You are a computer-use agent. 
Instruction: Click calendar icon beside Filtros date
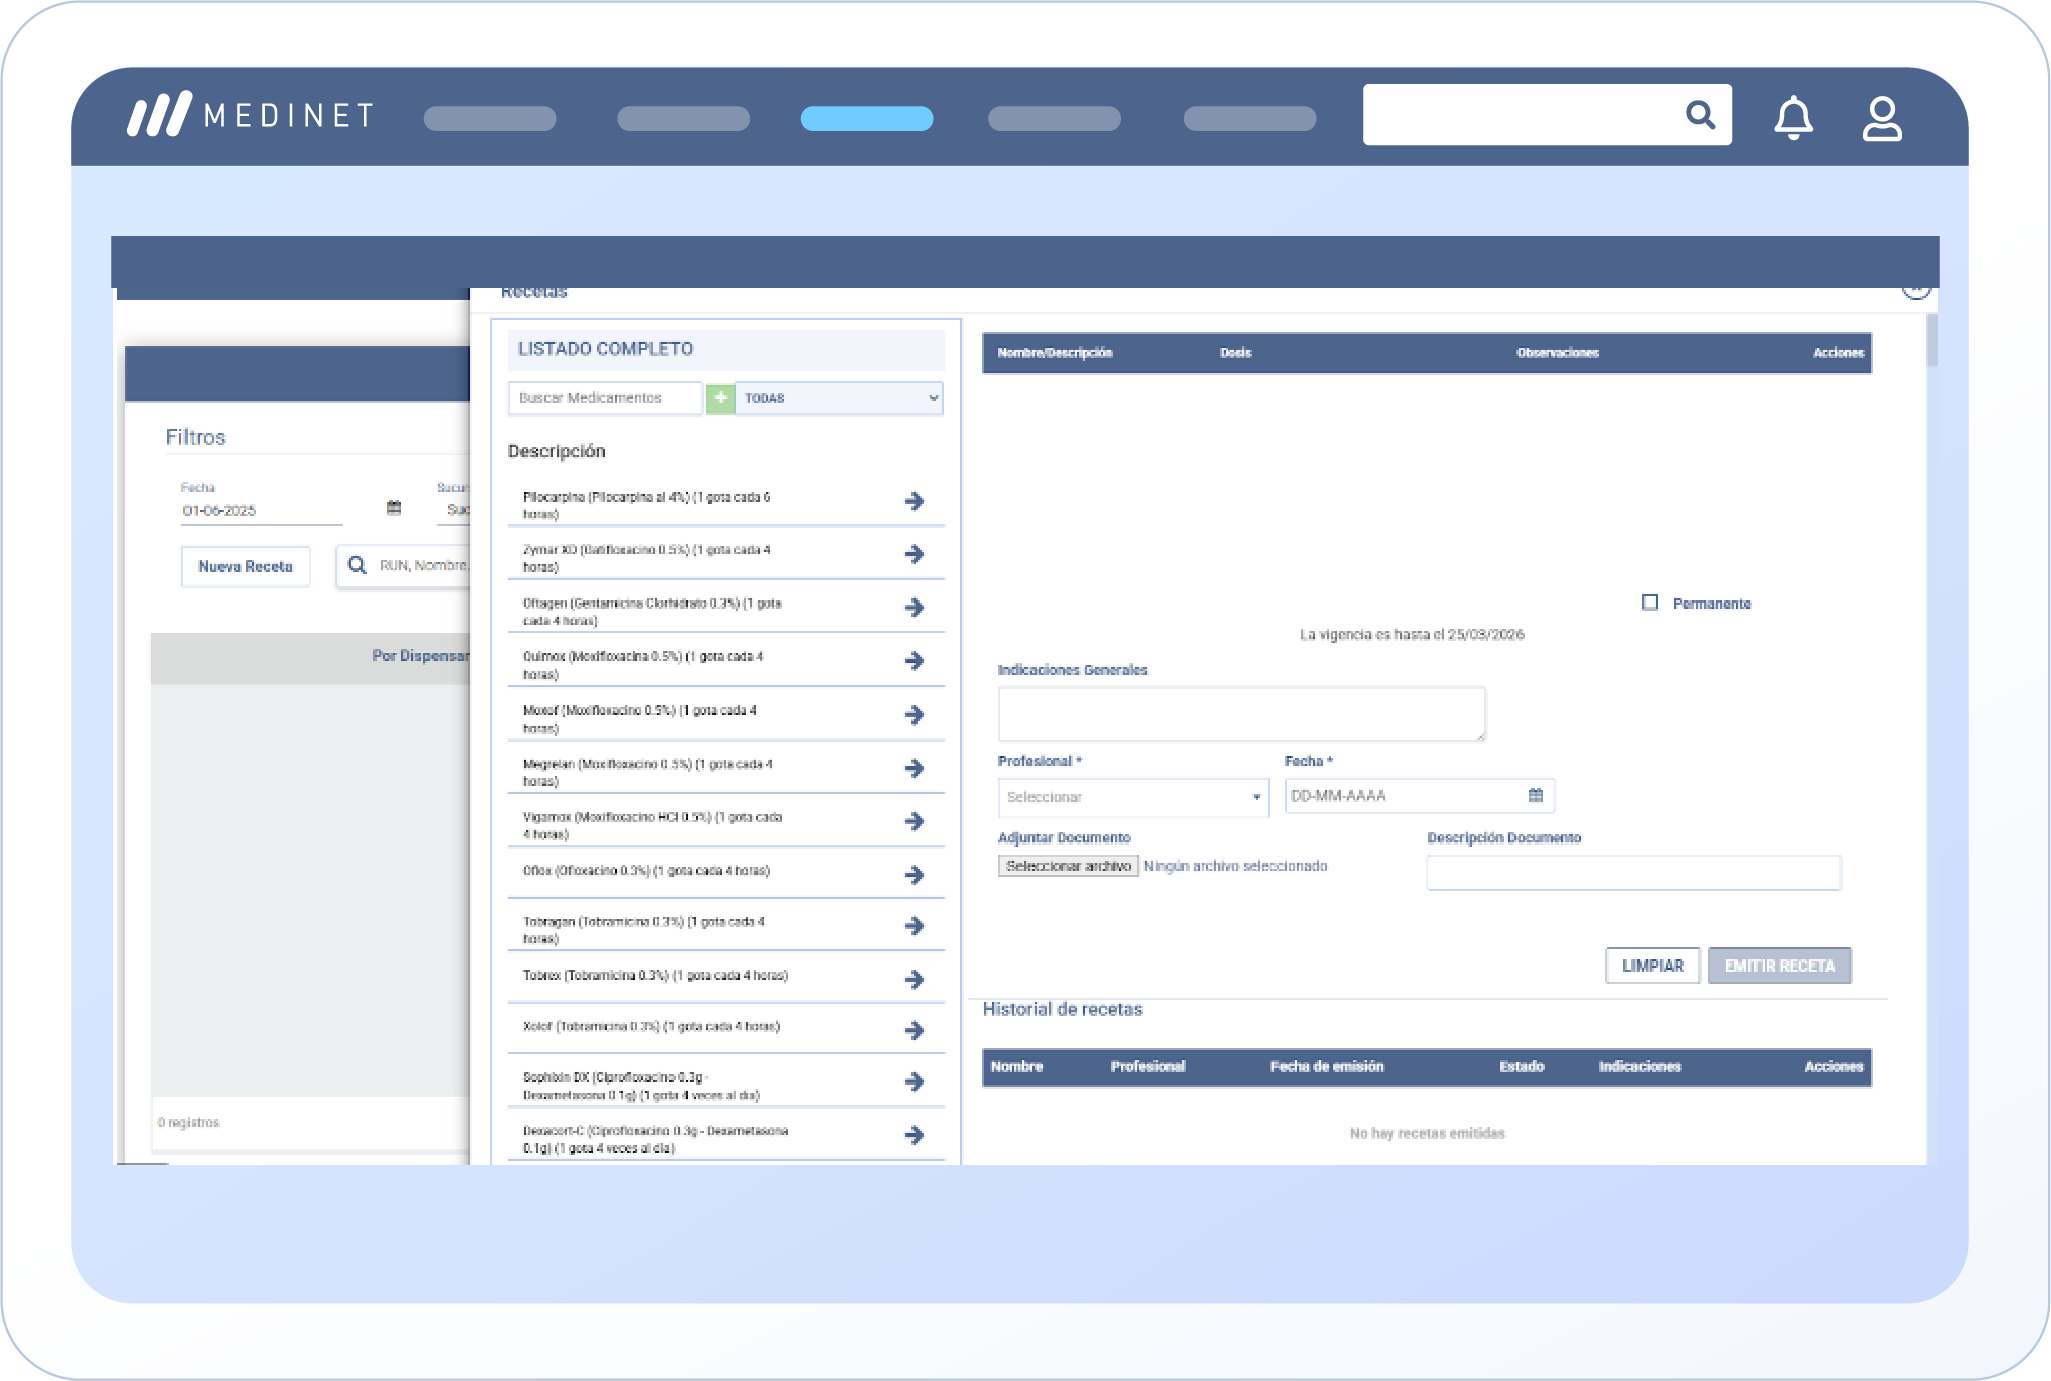point(394,508)
